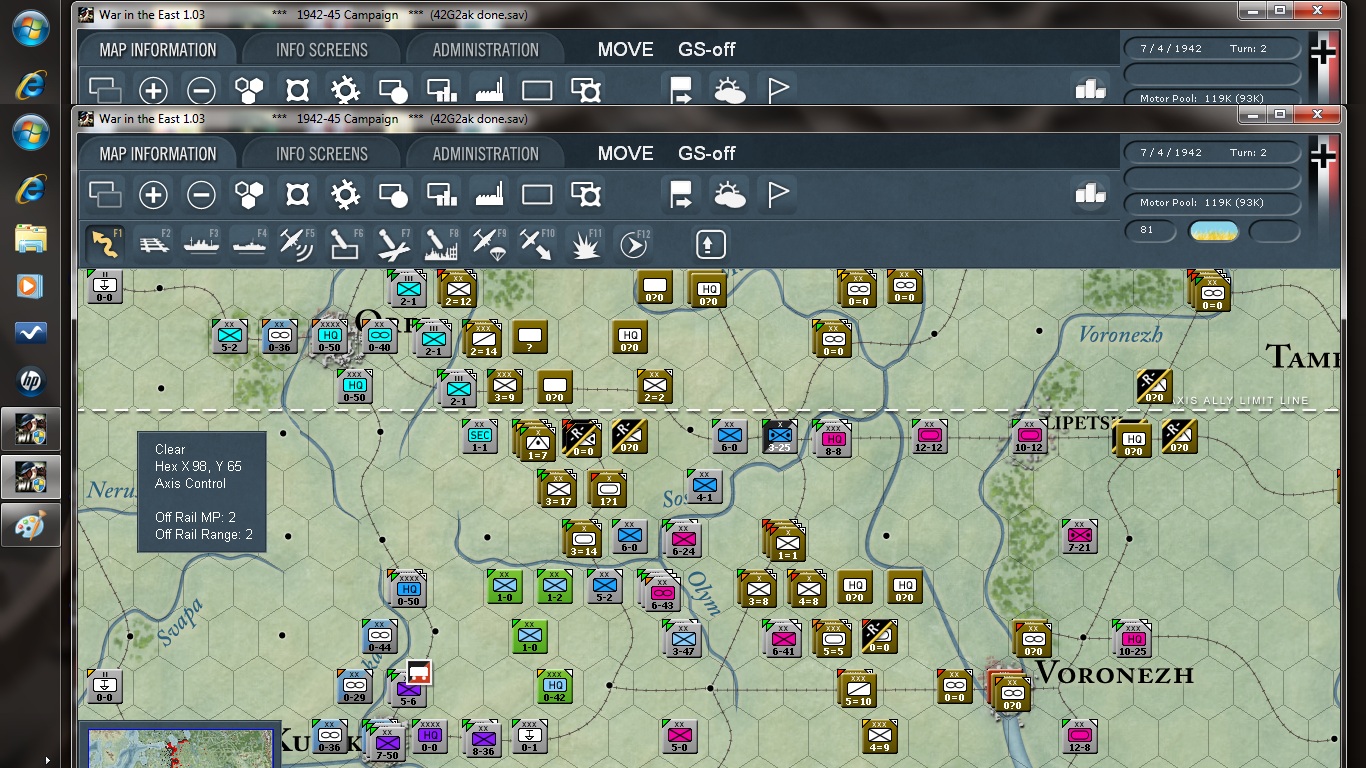The image size is (1366, 768).
Task: Select the green HQ counter 0-42
Action: [556, 687]
